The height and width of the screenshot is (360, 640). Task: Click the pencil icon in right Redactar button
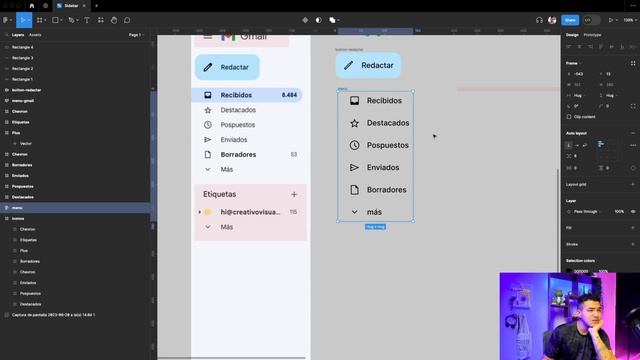pyautogui.click(x=348, y=65)
